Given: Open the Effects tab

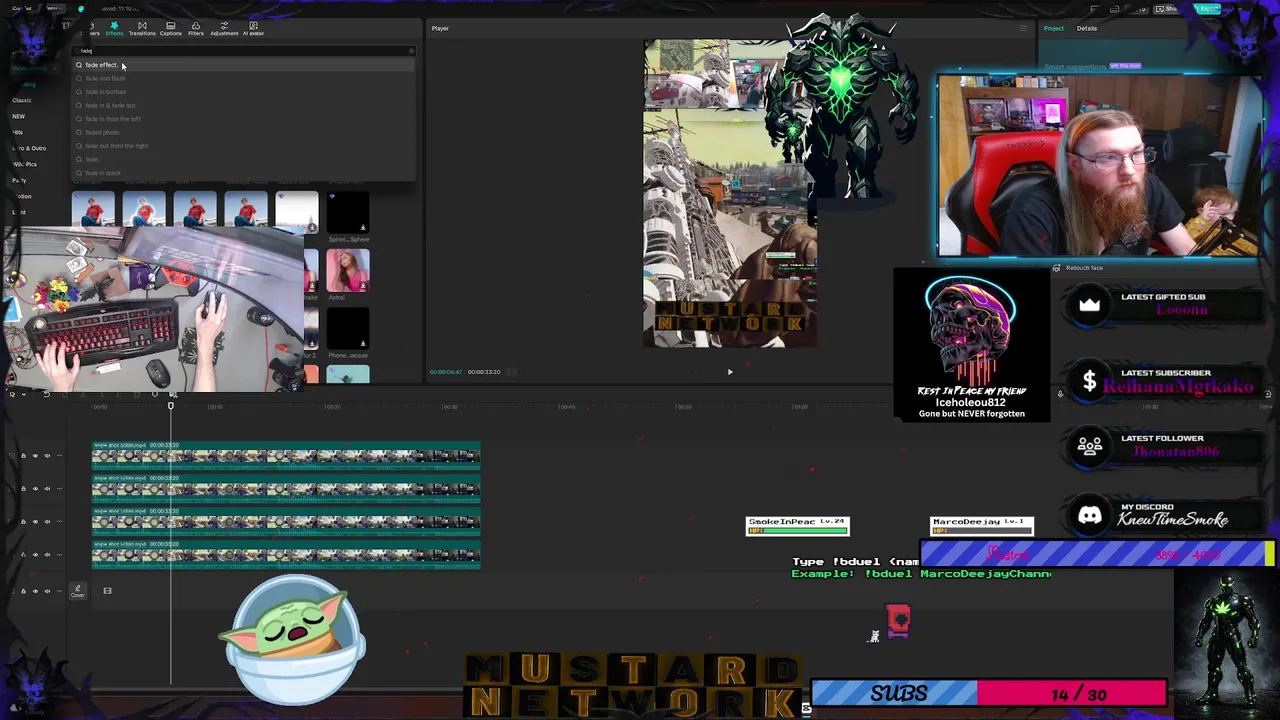Looking at the screenshot, I should tap(114, 29).
